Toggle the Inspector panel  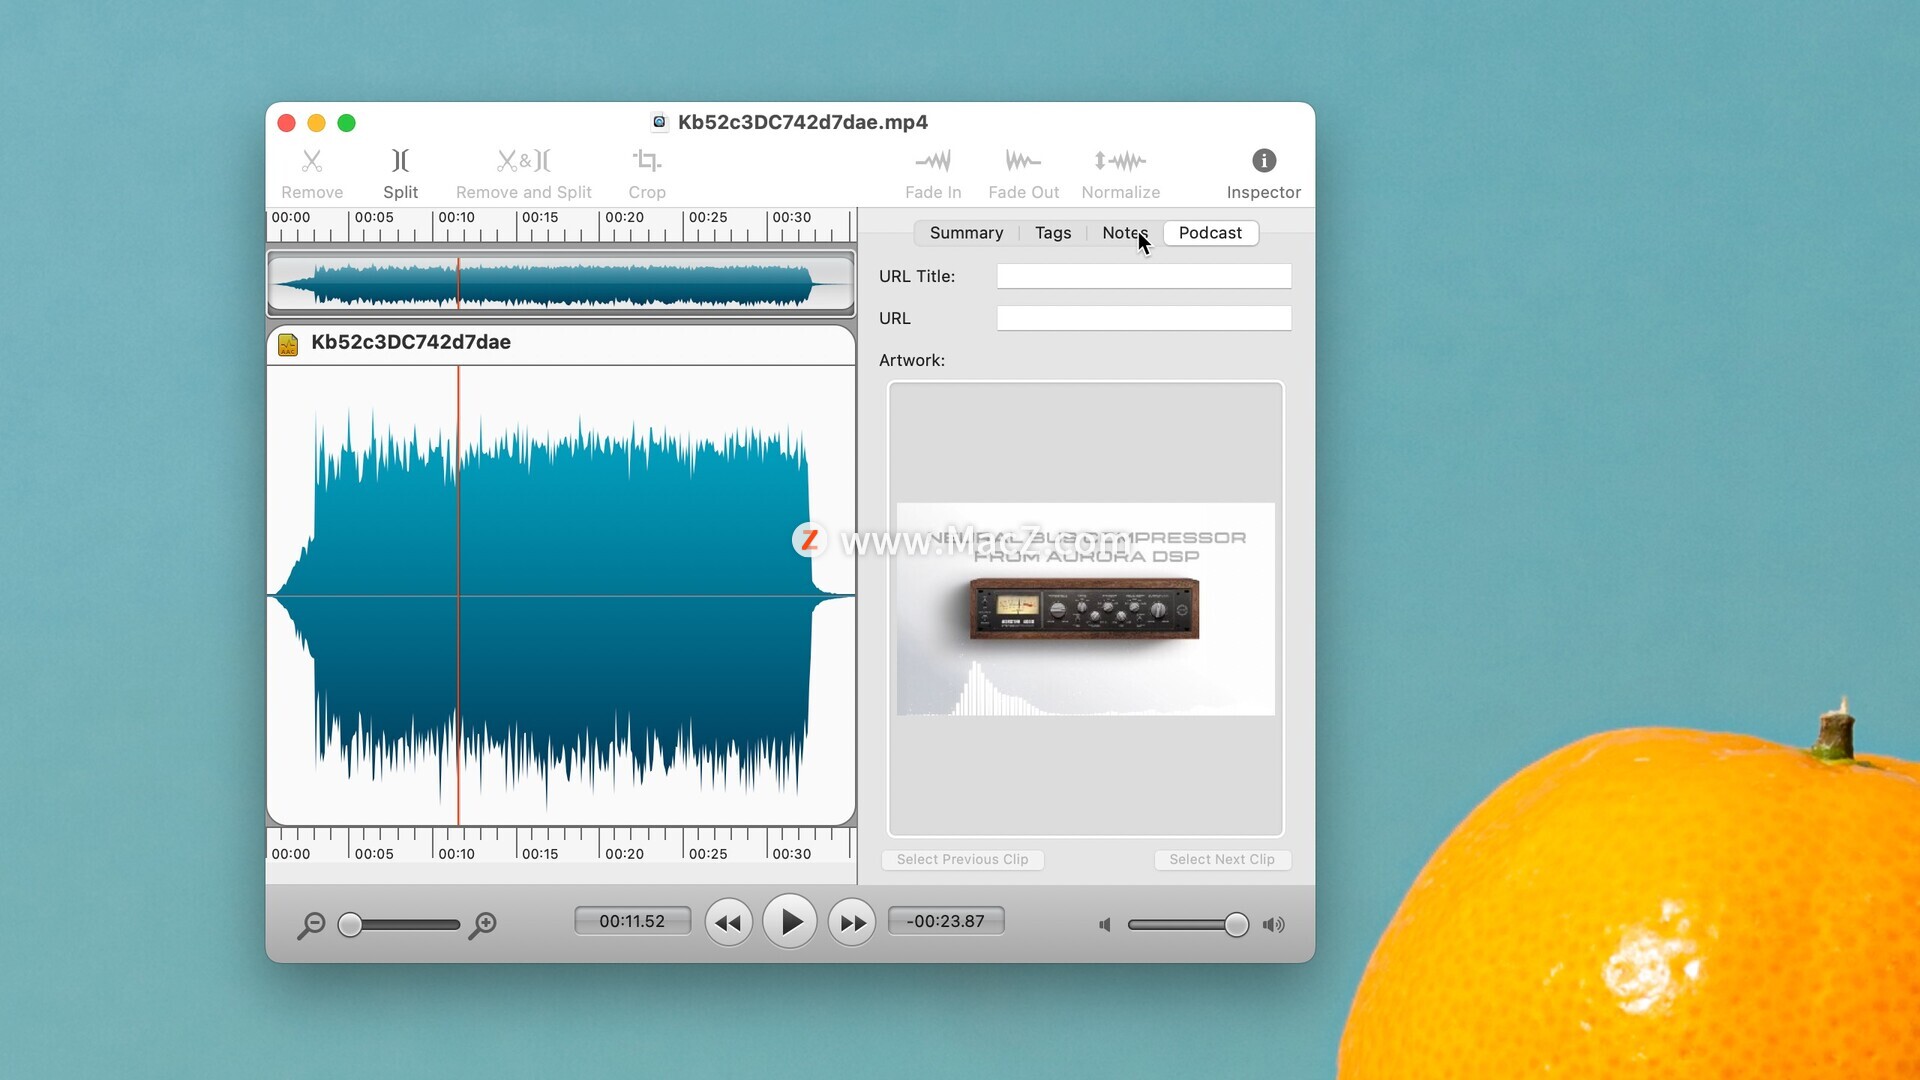[1263, 173]
